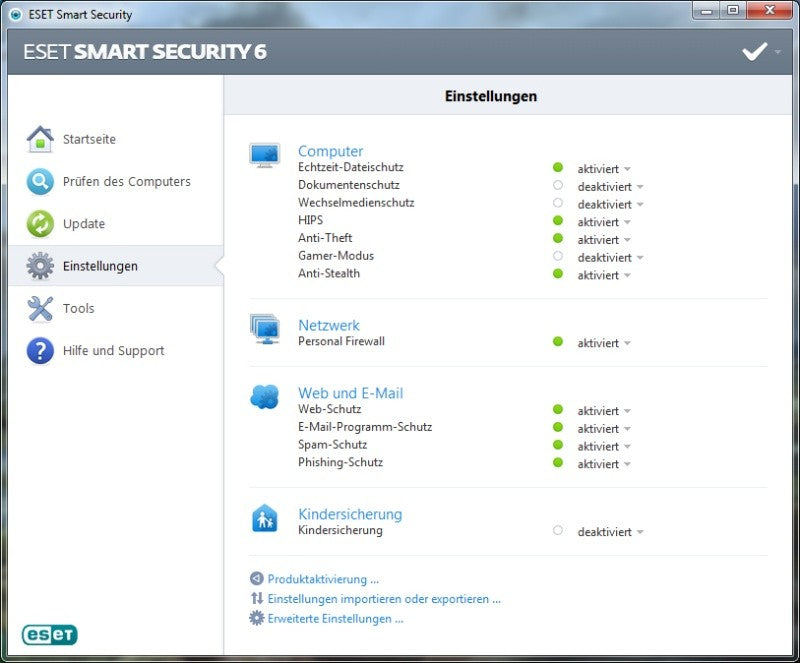This screenshot has width=800, height=663.
Task: Click the Anti-Theft setting label
Action: (325, 238)
